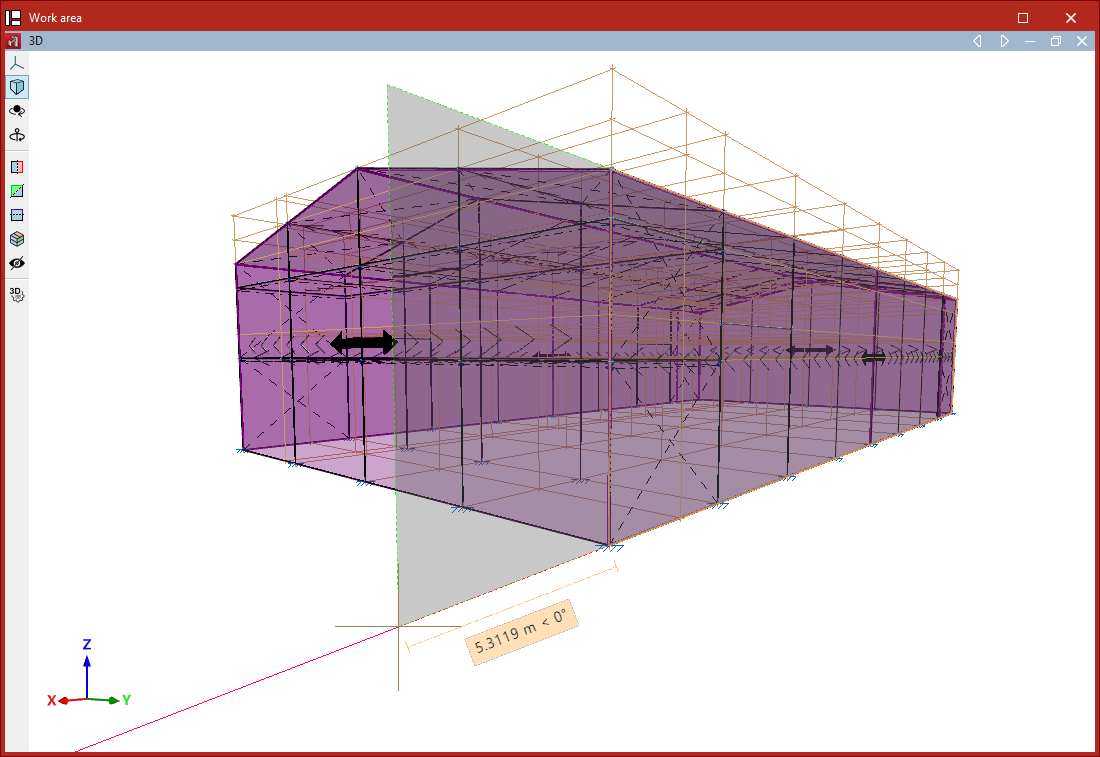Select the axes view tool
Viewport: 1100px width, 757px height.
coord(17,63)
